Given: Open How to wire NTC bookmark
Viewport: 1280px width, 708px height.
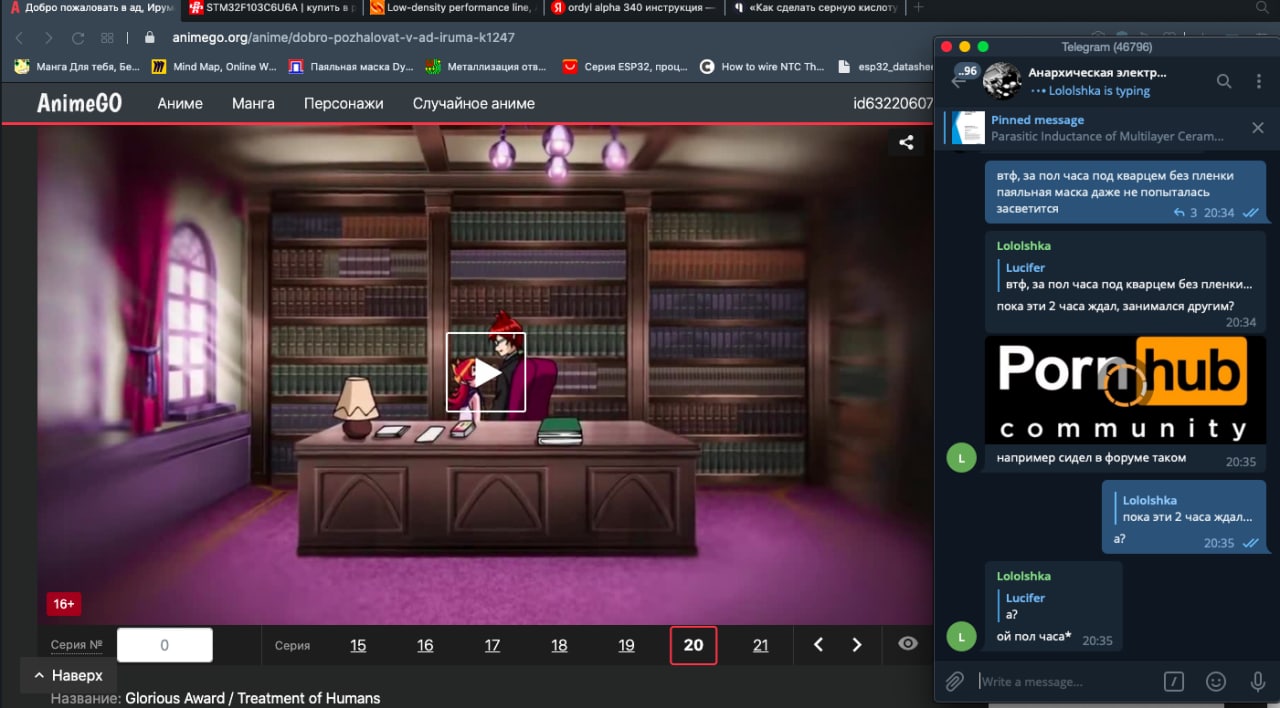Looking at the screenshot, I should [762, 67].
